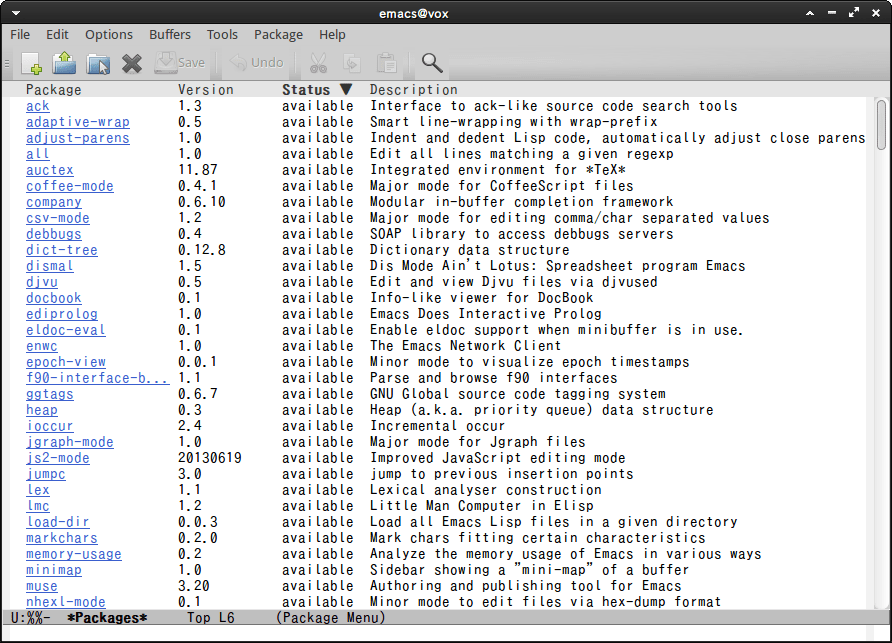Image resolution: width=892 pixels, height=643 pixels.
Task: Create a new file using the toolbar icon
Action: coord(31,63)
